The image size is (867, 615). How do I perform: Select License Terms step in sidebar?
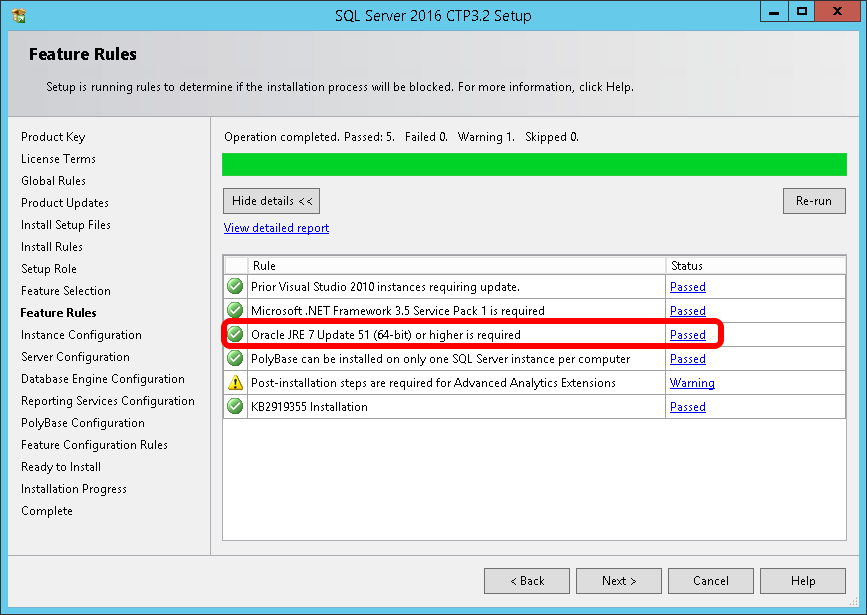coord(58,159)
